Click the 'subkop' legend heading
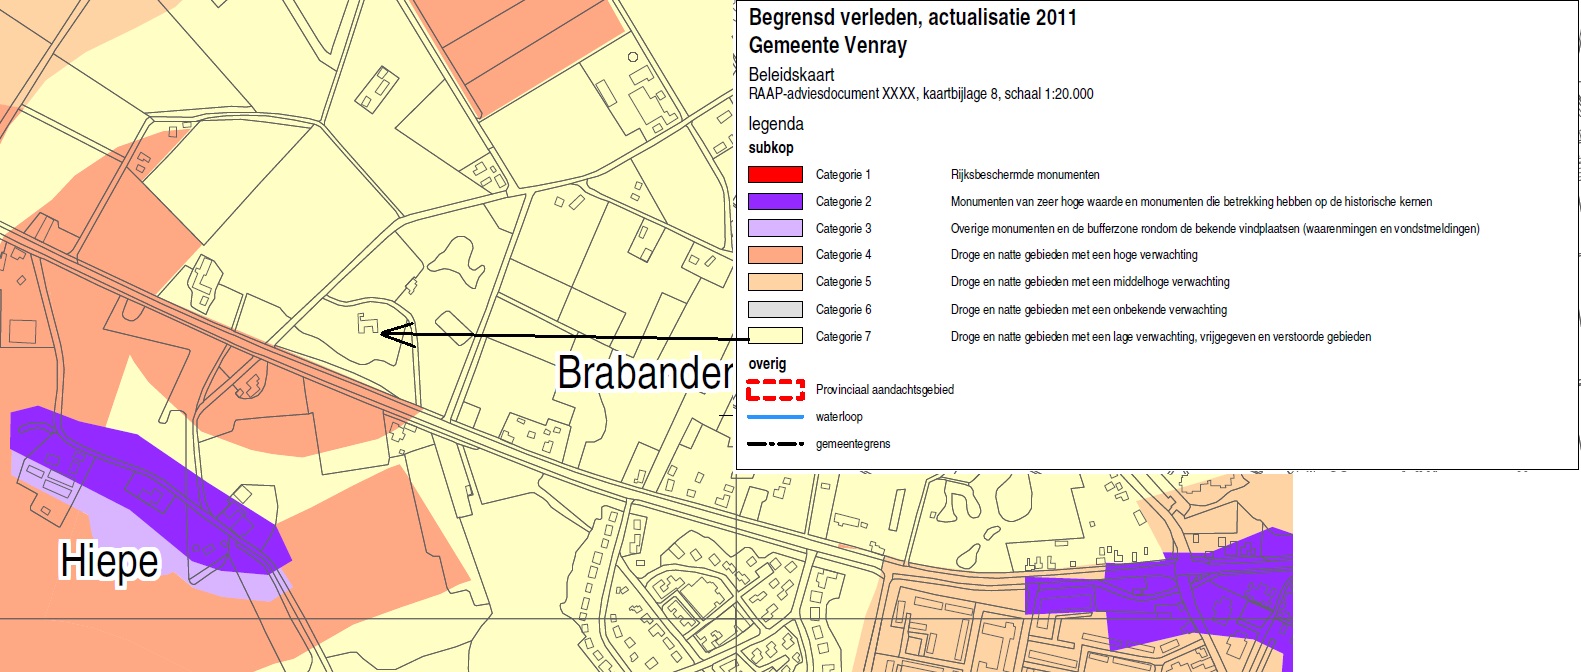Screen dimensions: 1581x672 pyautogui.click(x=771, y=148)
